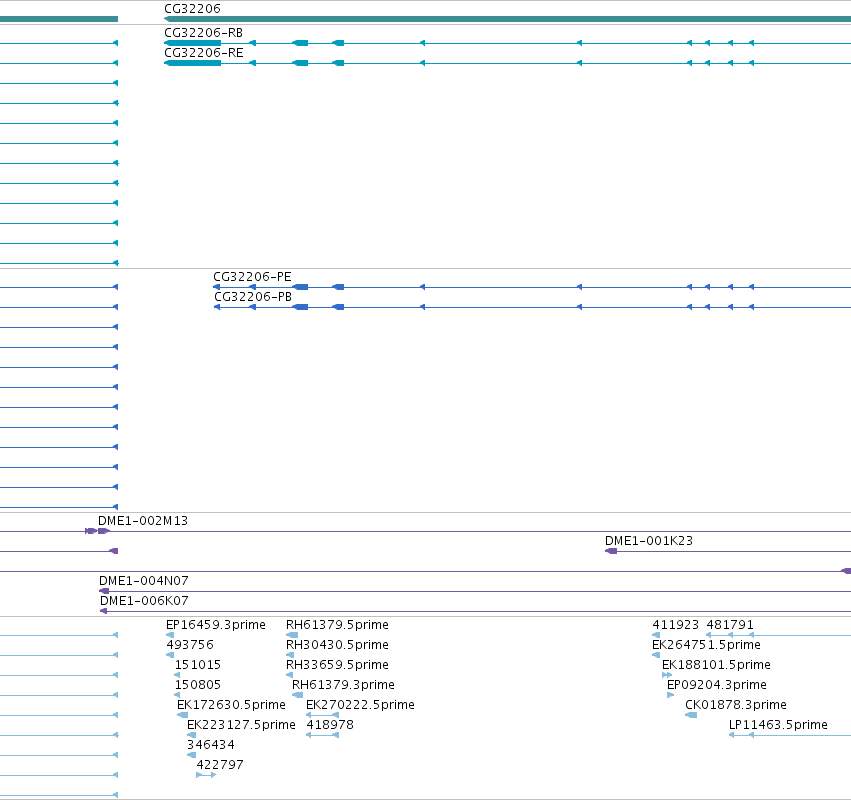The height and width of the screenshot is (800, 851).
Task: Select EST 481791 label
Action: coord(730,625)
